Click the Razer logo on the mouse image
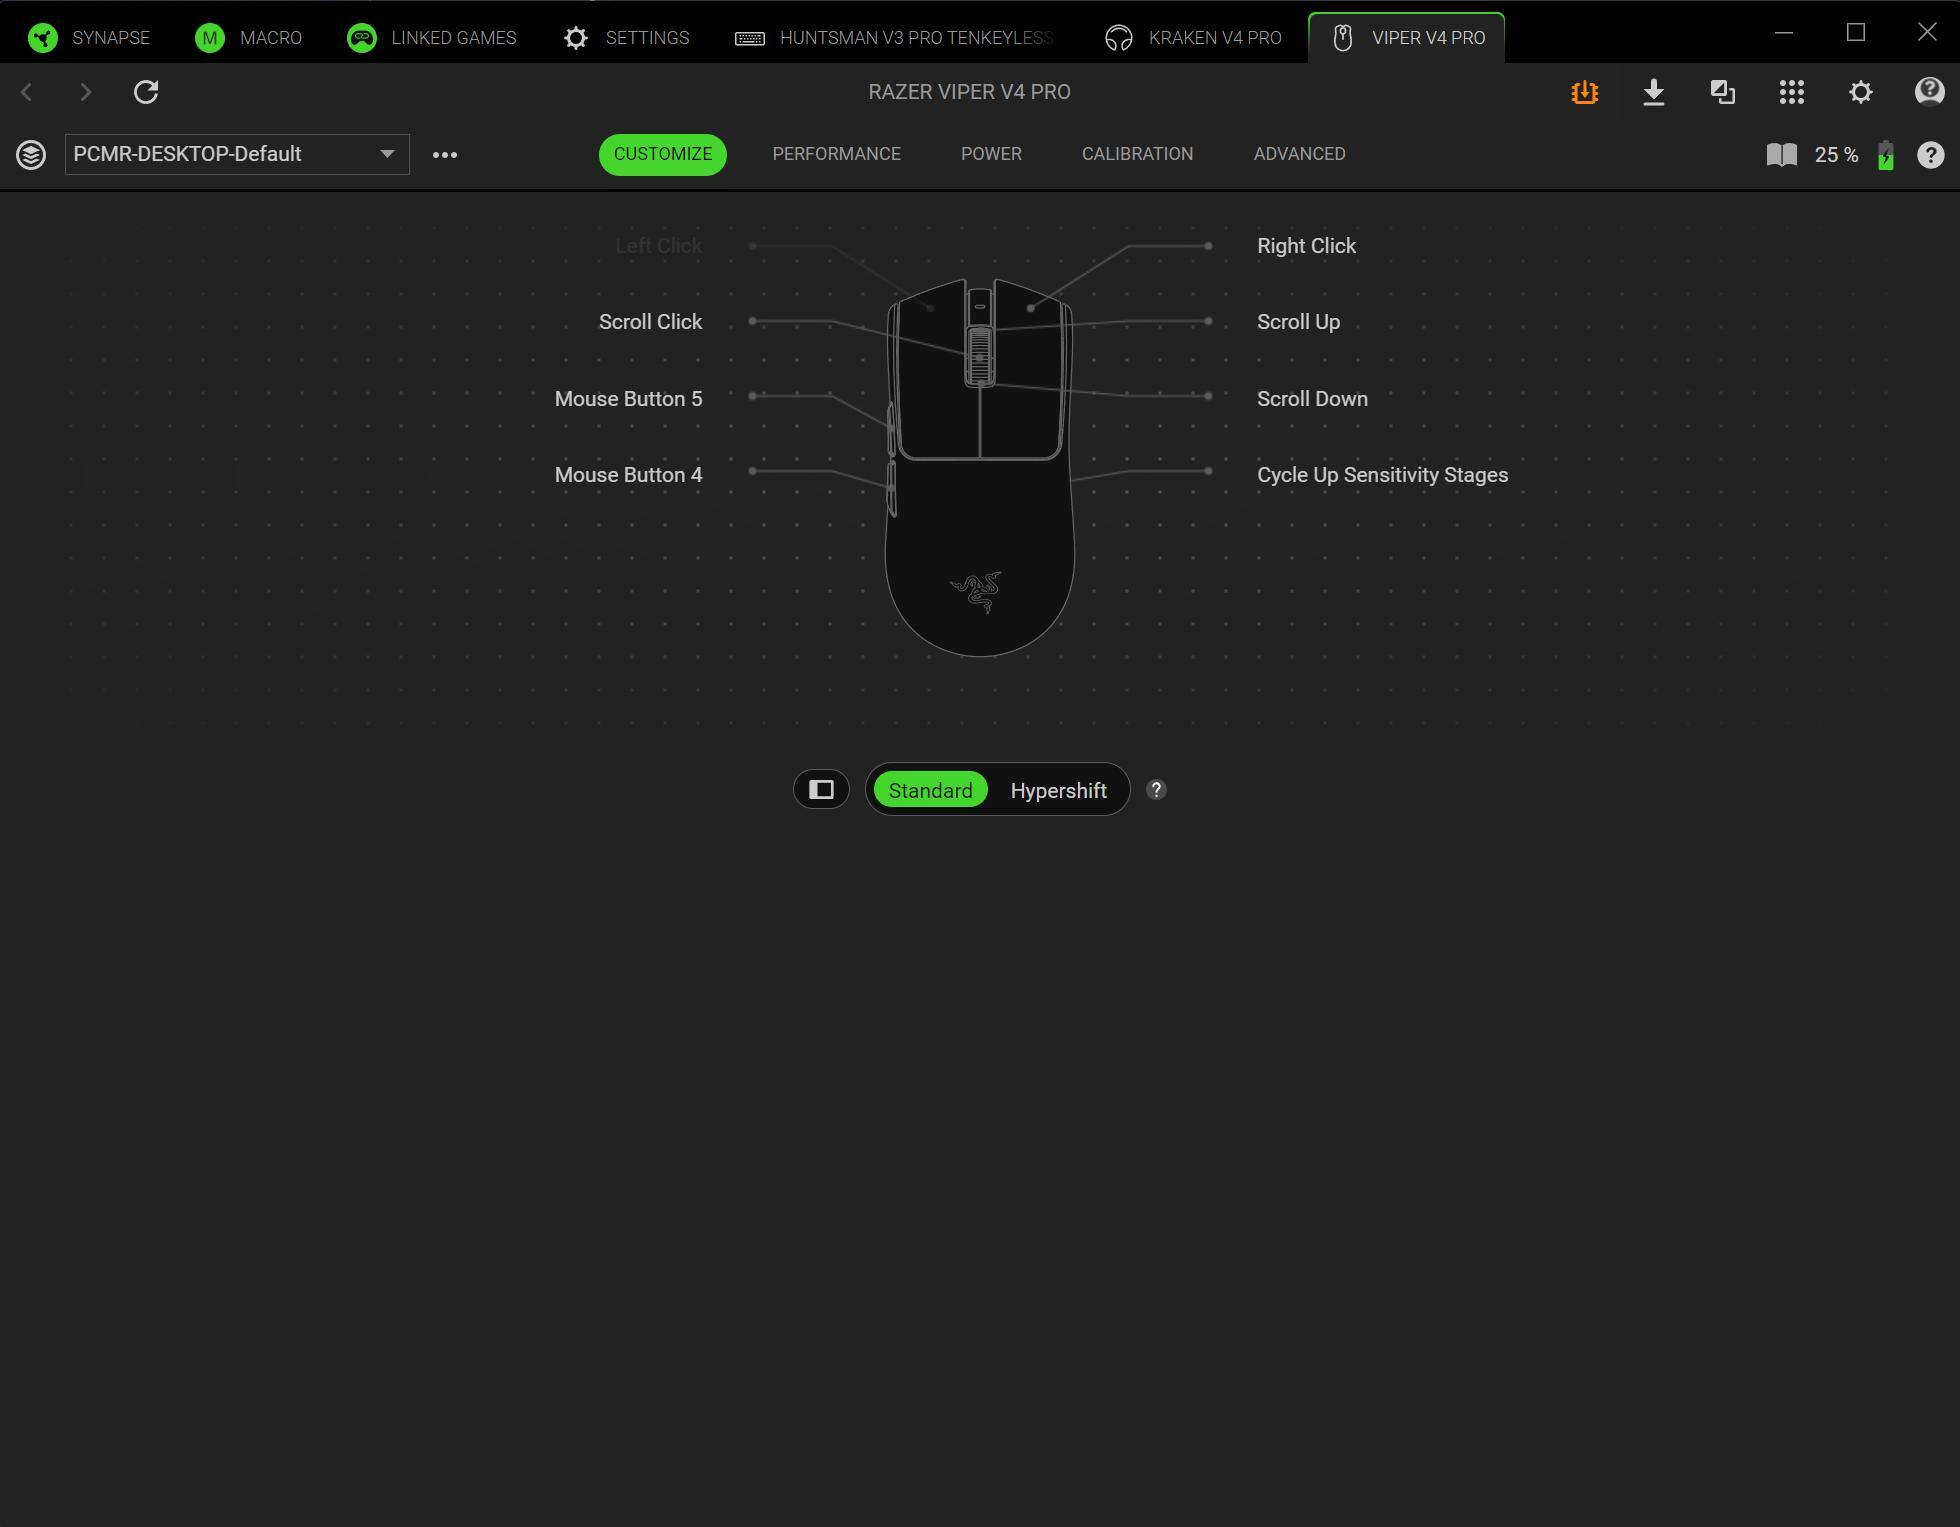The height and width of the screenshot is (1527, 1960). [976, 592]
